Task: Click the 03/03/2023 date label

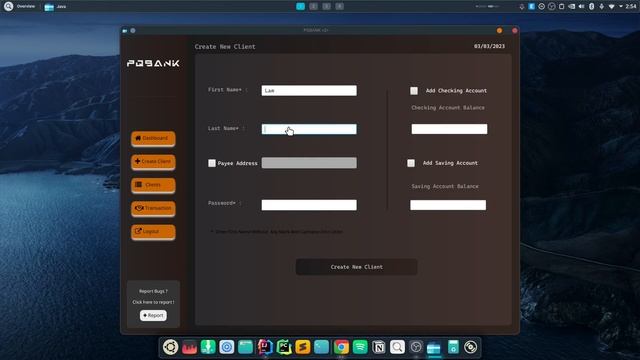Action: coord(489,46)
